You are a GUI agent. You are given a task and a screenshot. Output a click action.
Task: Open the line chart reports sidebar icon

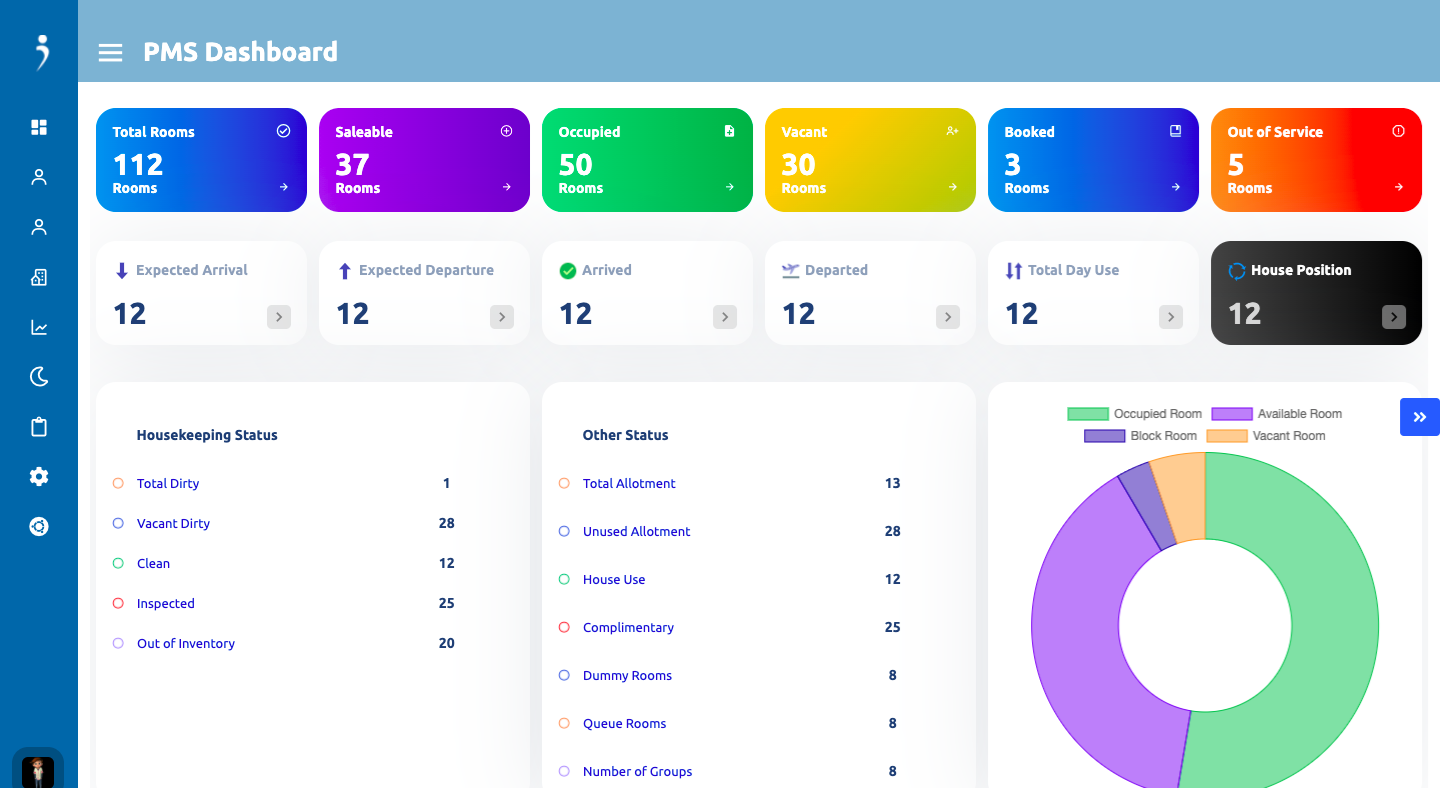pos(39,327)
